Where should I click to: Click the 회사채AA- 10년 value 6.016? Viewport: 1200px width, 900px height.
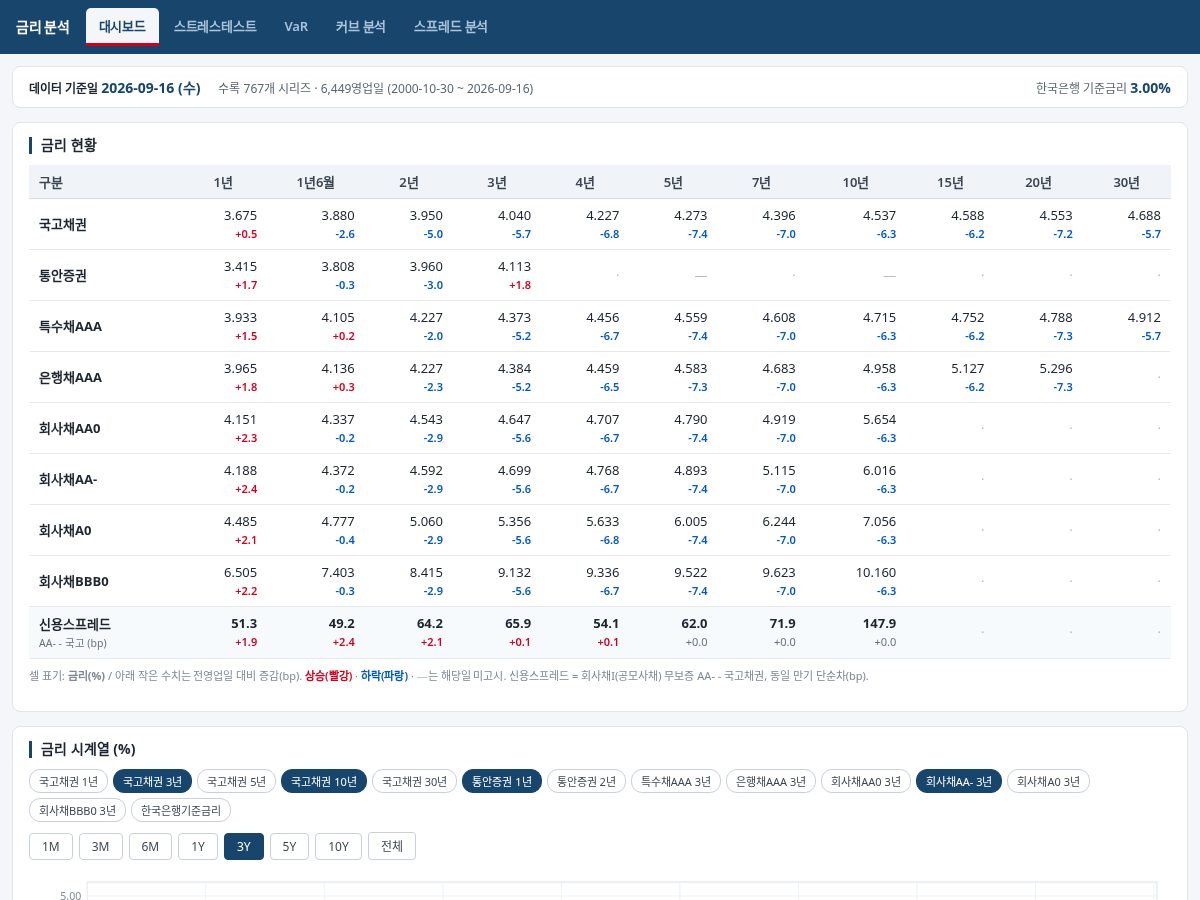880,471
